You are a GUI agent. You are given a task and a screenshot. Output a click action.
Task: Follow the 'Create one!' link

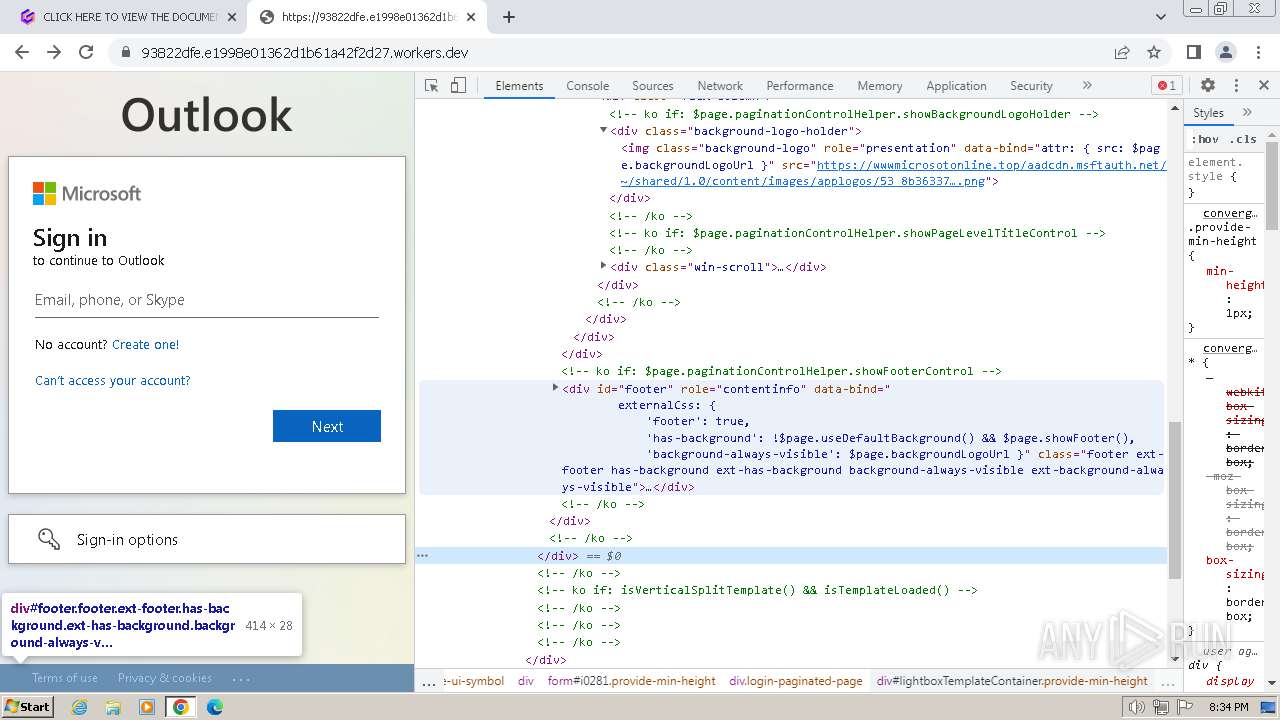coord(146,344)
